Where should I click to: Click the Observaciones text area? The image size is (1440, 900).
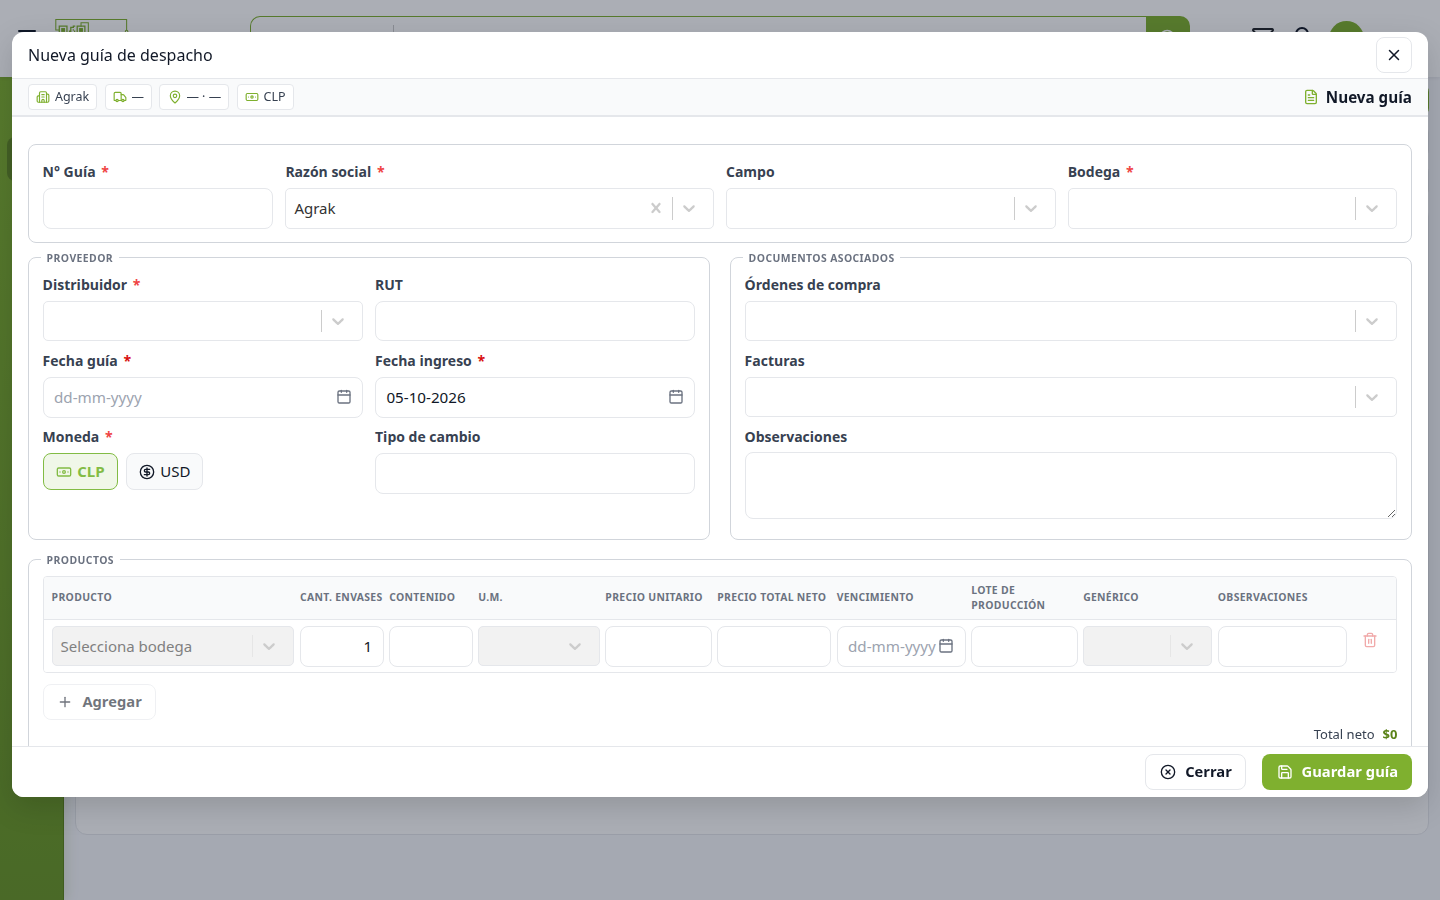(1070, 485)
